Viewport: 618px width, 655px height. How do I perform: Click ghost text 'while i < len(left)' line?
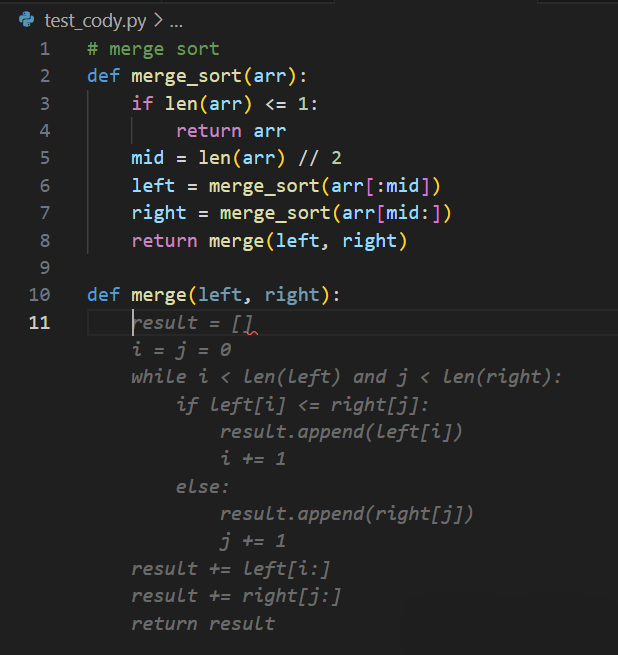coord(346,377)
